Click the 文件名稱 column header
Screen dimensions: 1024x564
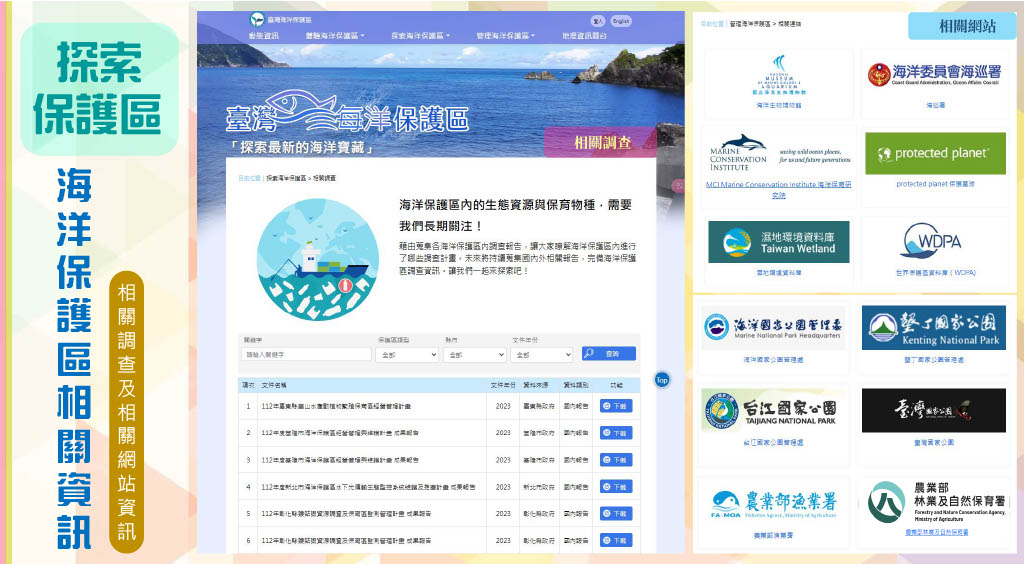click(x=274, y=385)
